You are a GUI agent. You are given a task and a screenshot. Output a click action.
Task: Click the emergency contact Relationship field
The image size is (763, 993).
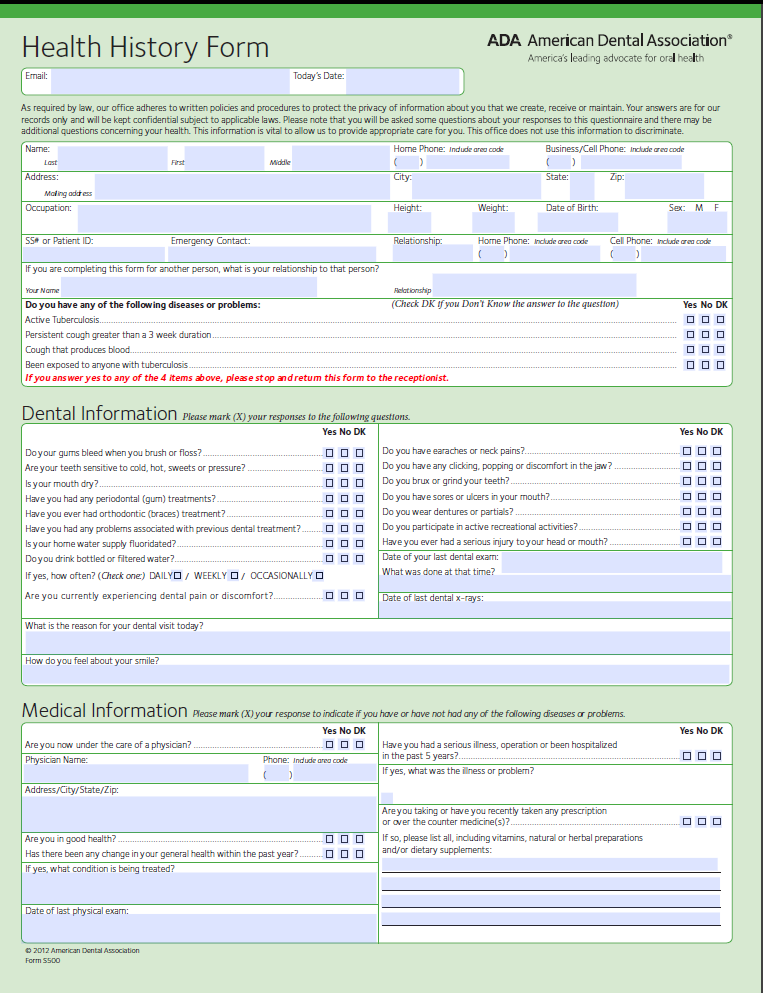point(432,254)
